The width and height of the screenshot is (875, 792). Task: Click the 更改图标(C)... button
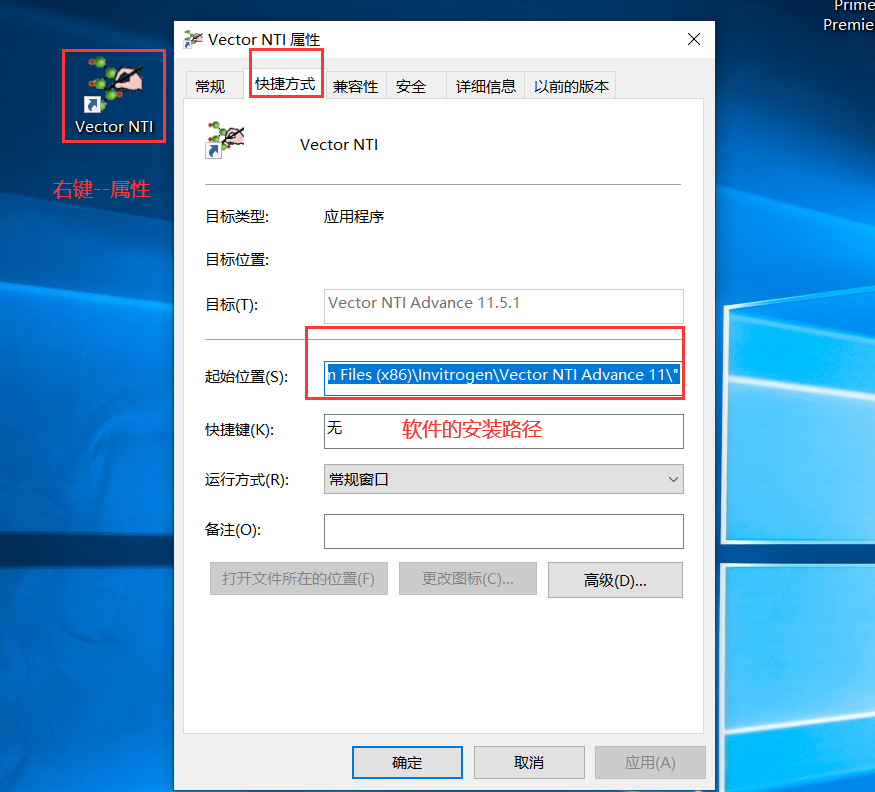(x=468, y=579)
